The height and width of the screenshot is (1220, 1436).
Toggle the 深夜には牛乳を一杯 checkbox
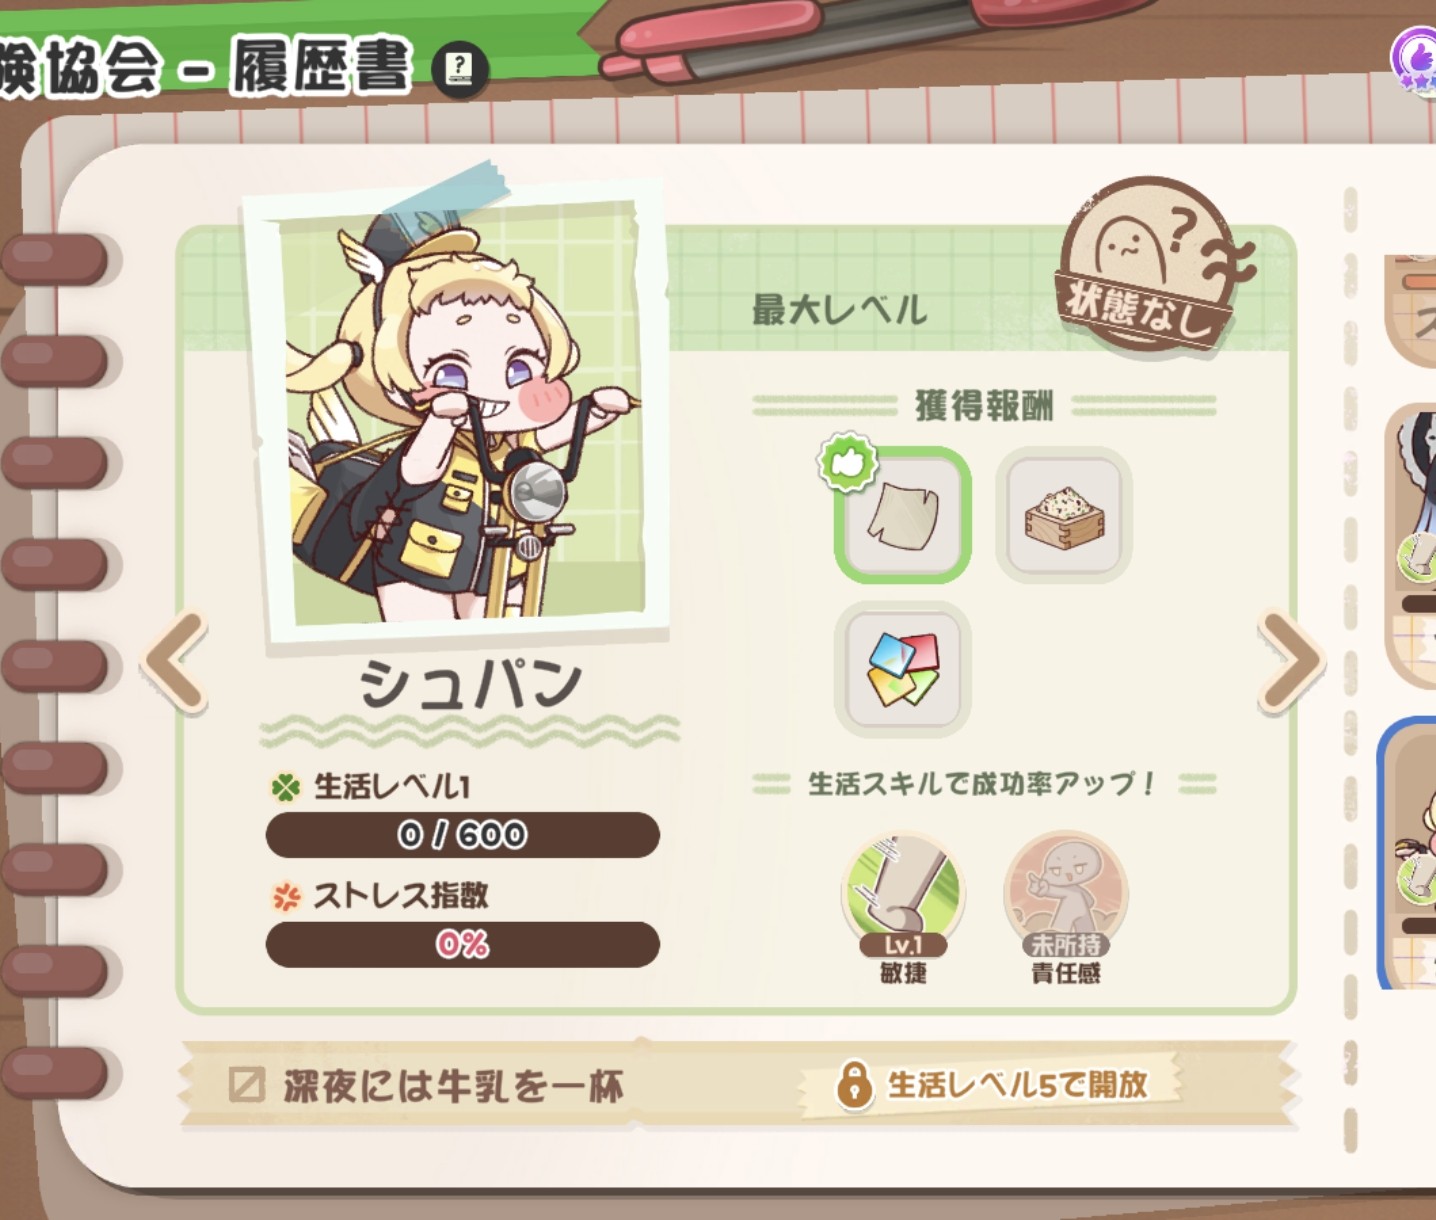coord(246,1085)
